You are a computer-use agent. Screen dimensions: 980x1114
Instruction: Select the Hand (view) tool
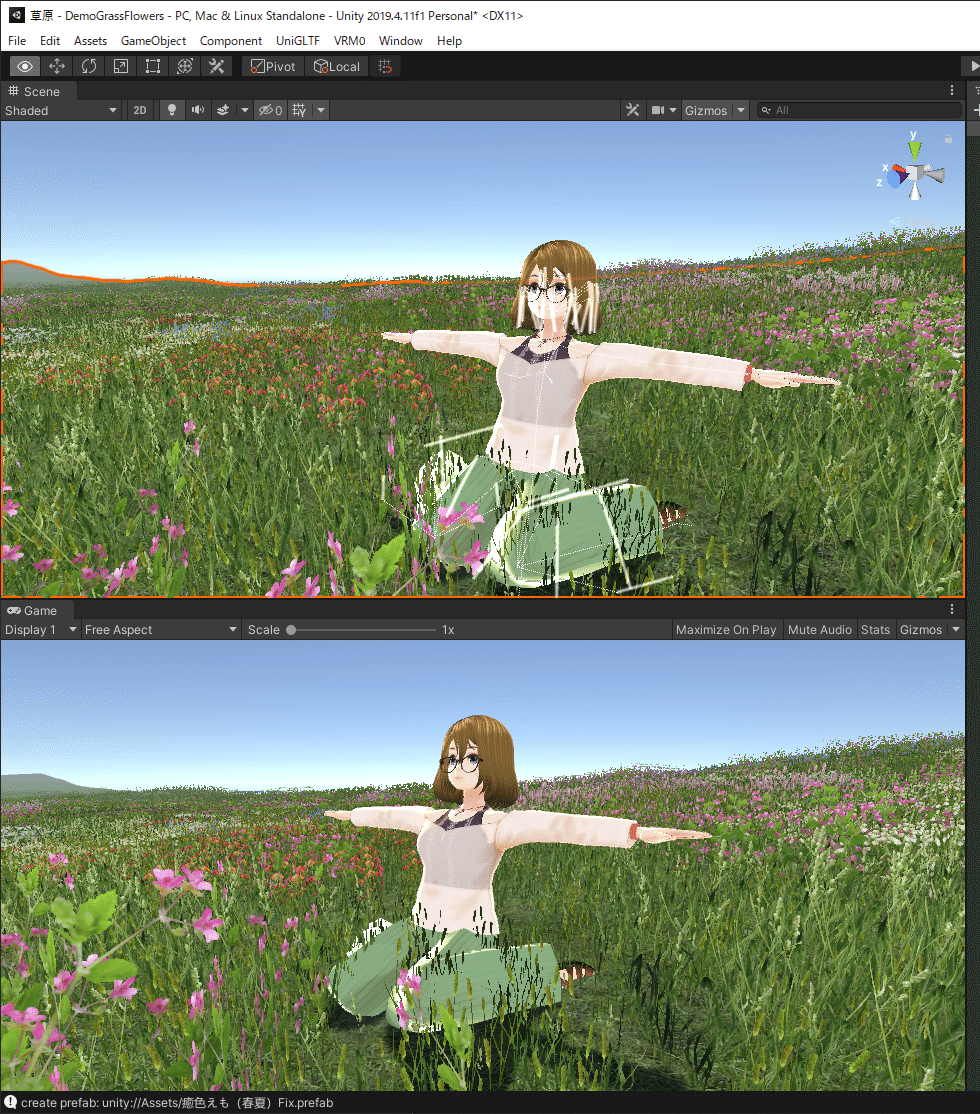click(x=25, y=66)
